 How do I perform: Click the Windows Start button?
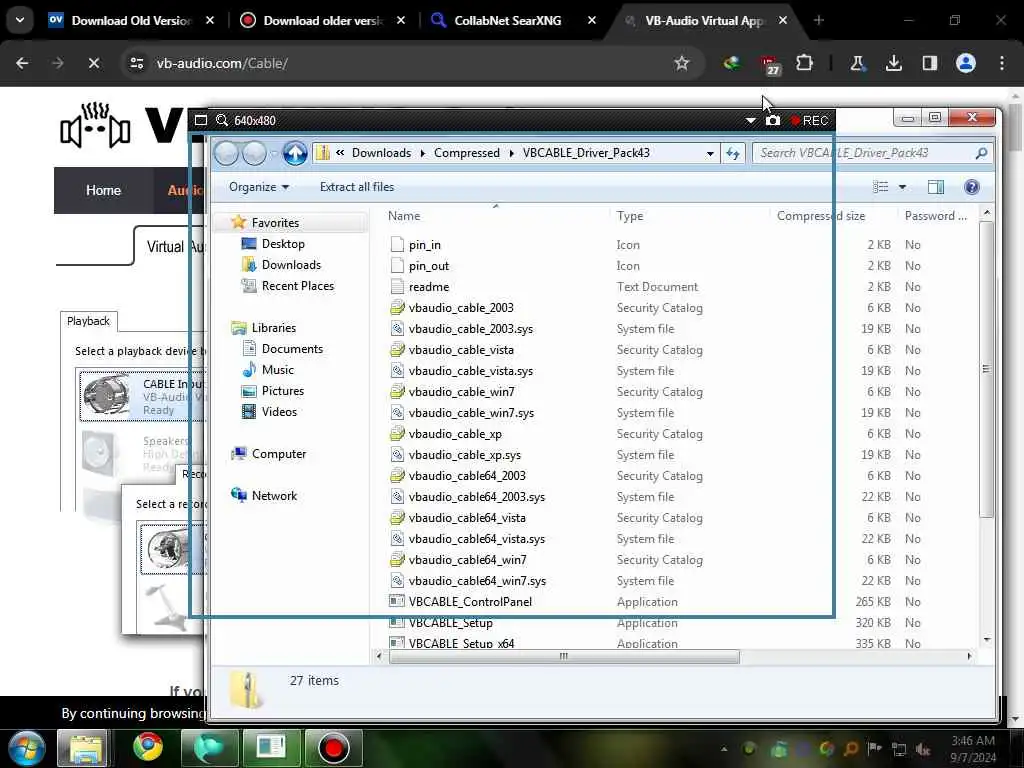click(x=26, y=748)
